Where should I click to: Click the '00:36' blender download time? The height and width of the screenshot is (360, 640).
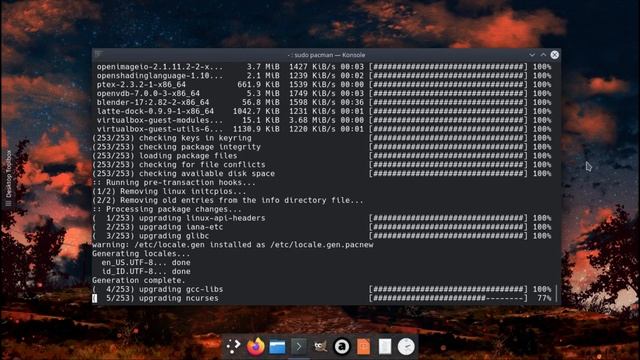click(x=352, y=102)
